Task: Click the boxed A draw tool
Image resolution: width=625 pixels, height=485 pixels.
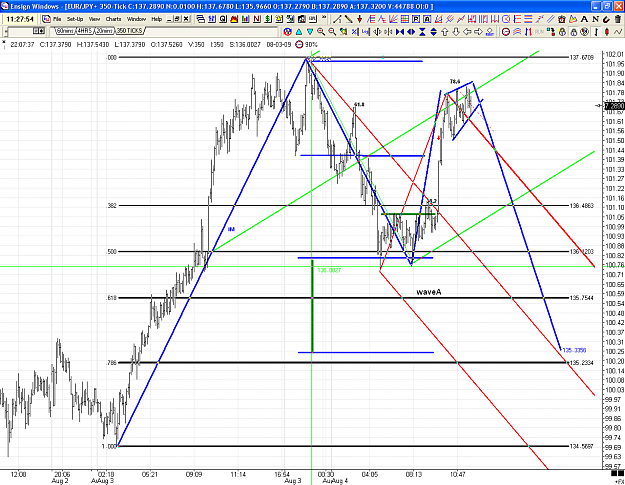Action: pyautogui.click(x=427, y=19)
